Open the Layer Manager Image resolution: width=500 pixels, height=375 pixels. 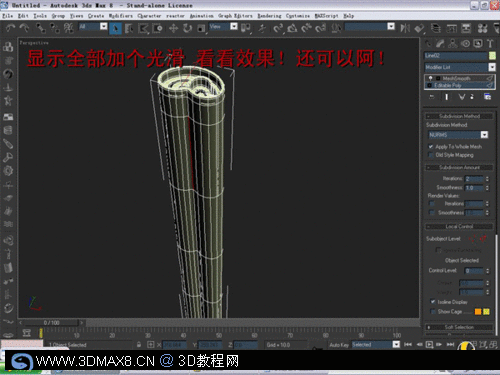(436, 28)
